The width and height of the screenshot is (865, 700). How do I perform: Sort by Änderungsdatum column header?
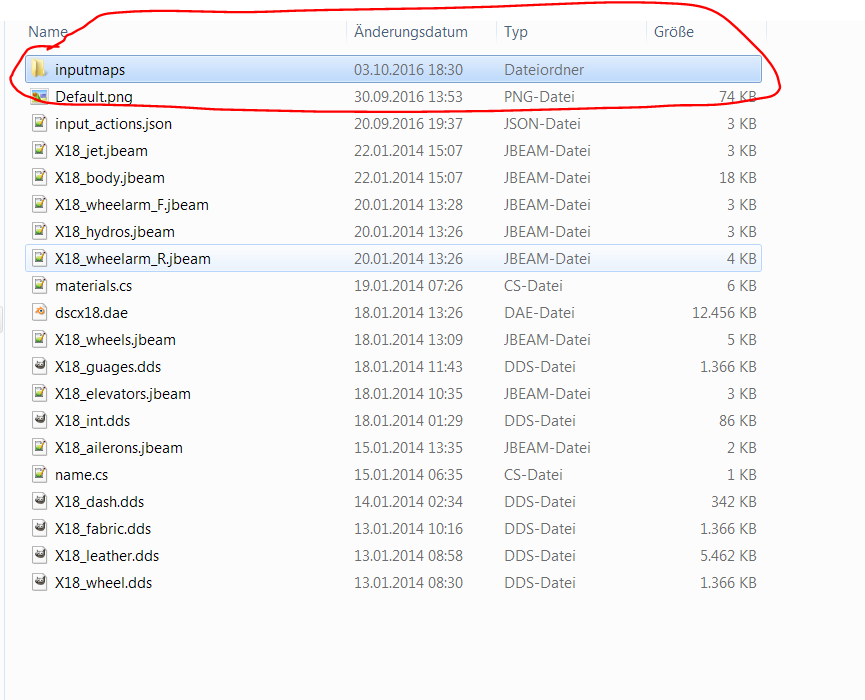pos(410,31)
